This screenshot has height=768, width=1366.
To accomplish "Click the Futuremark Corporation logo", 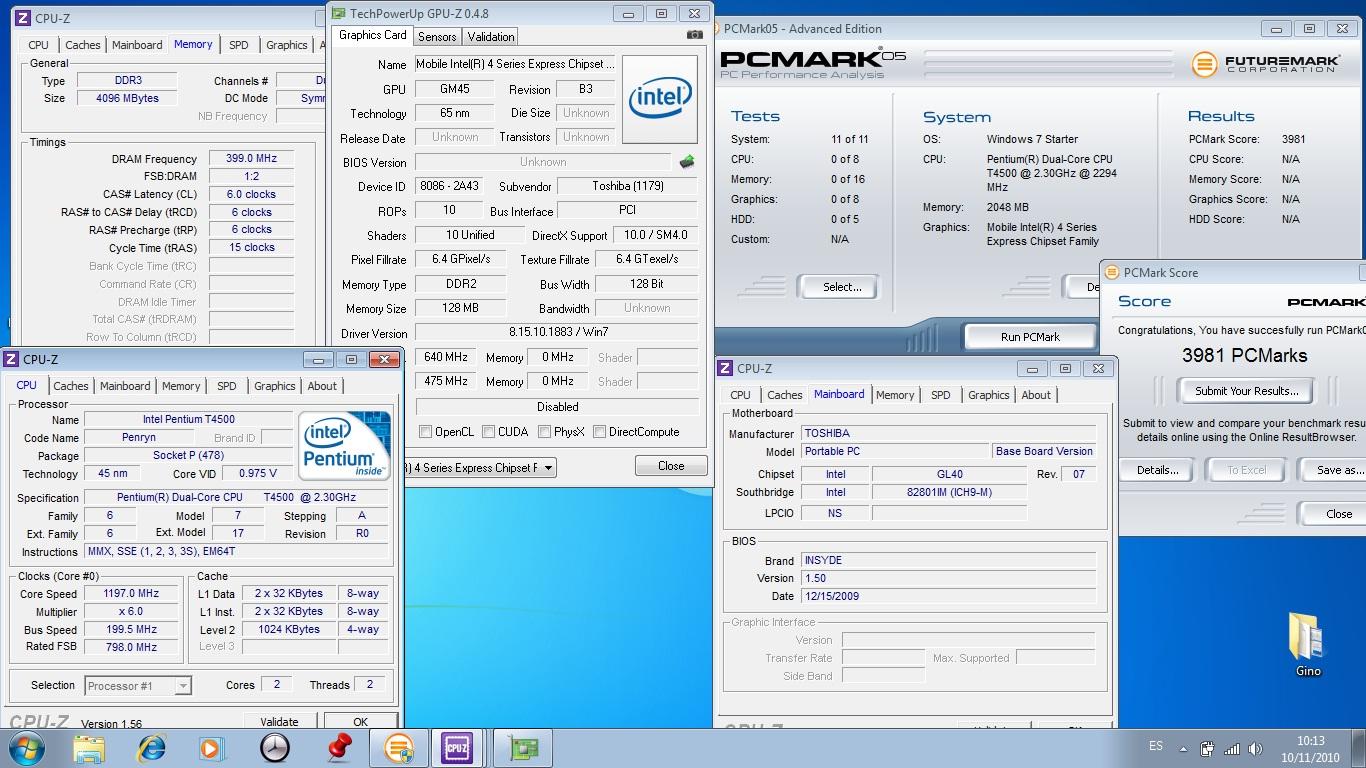I will coord(1266,64).
